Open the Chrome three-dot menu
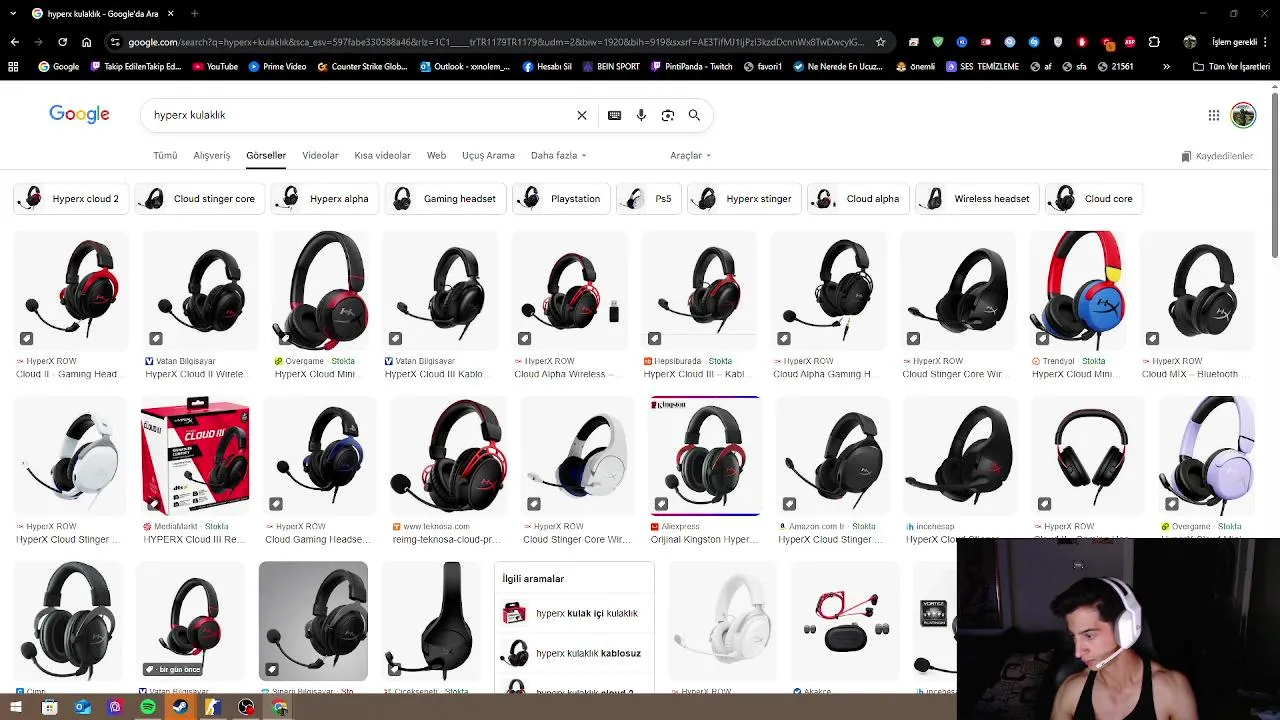1280x720 pixels. coord(1267,42)
